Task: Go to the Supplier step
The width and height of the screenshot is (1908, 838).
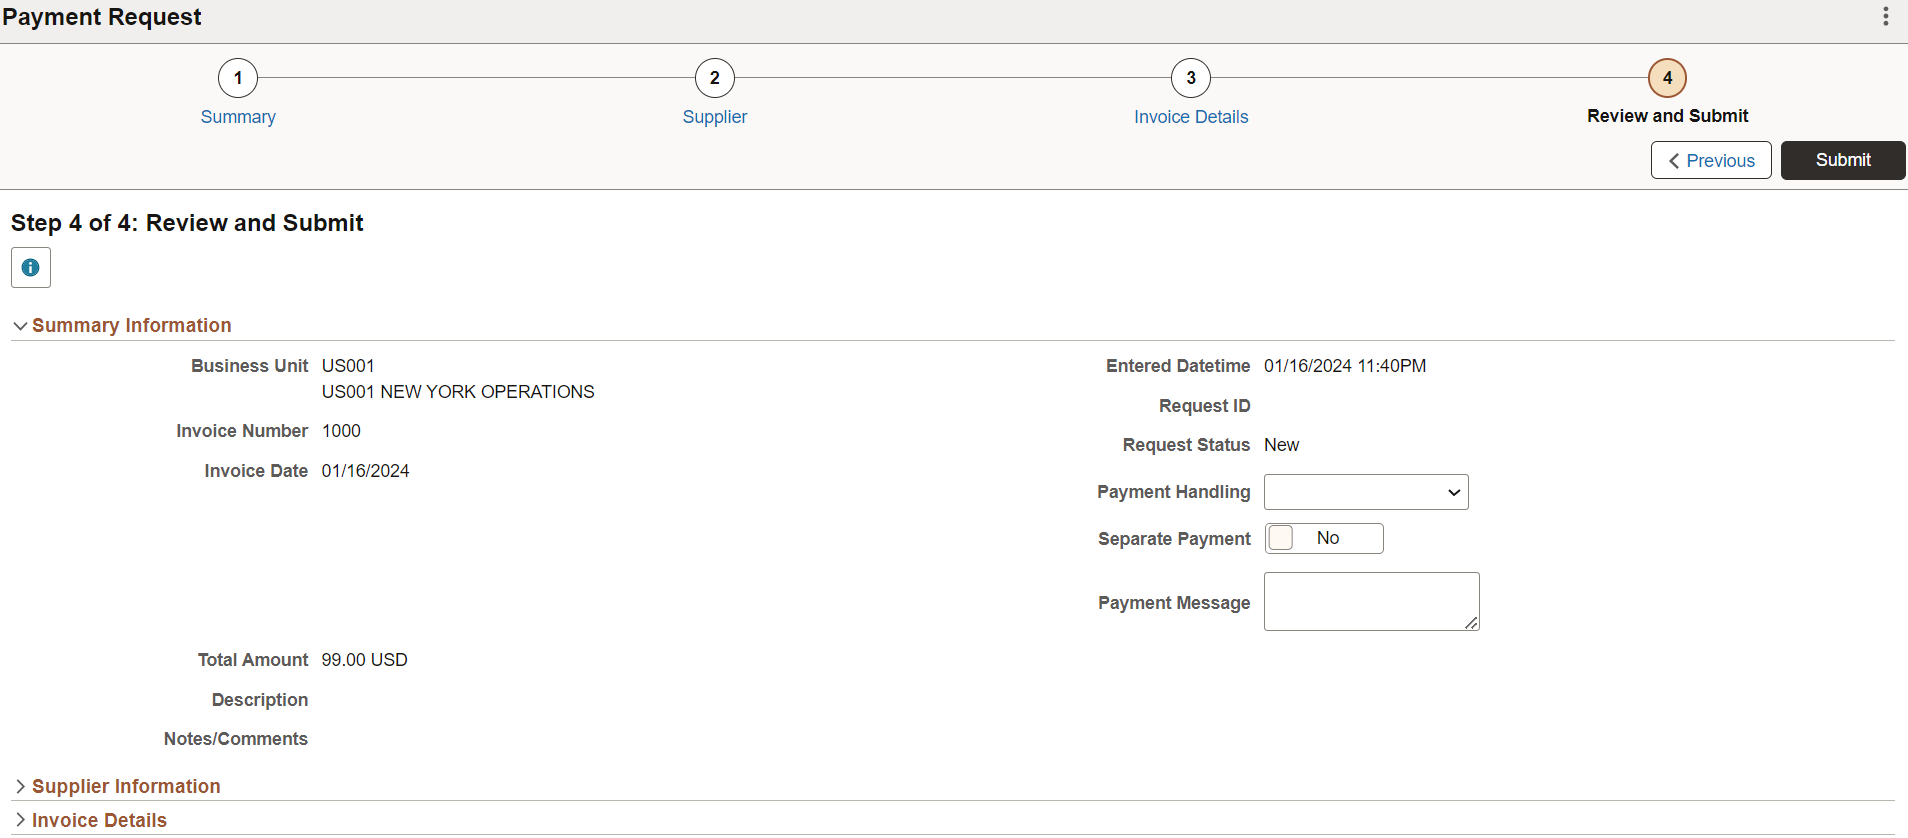Action: [x=715, y=117]
